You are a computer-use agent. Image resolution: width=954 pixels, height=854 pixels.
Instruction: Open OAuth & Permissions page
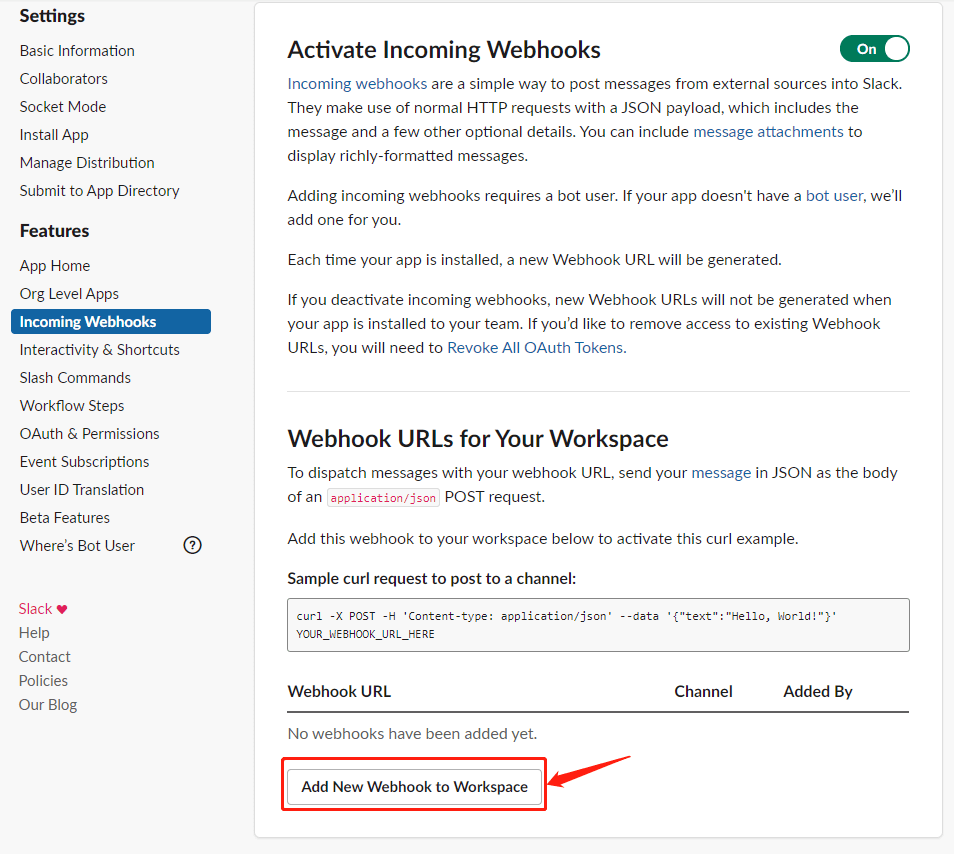(89, 434)
